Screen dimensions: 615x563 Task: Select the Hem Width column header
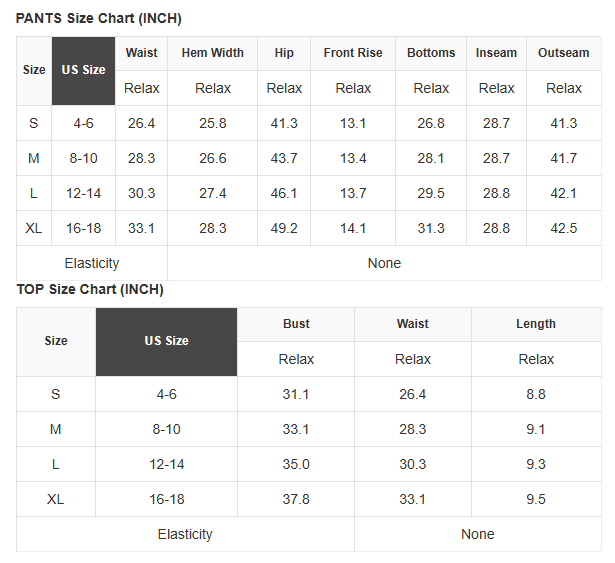(x=213, y=53)
